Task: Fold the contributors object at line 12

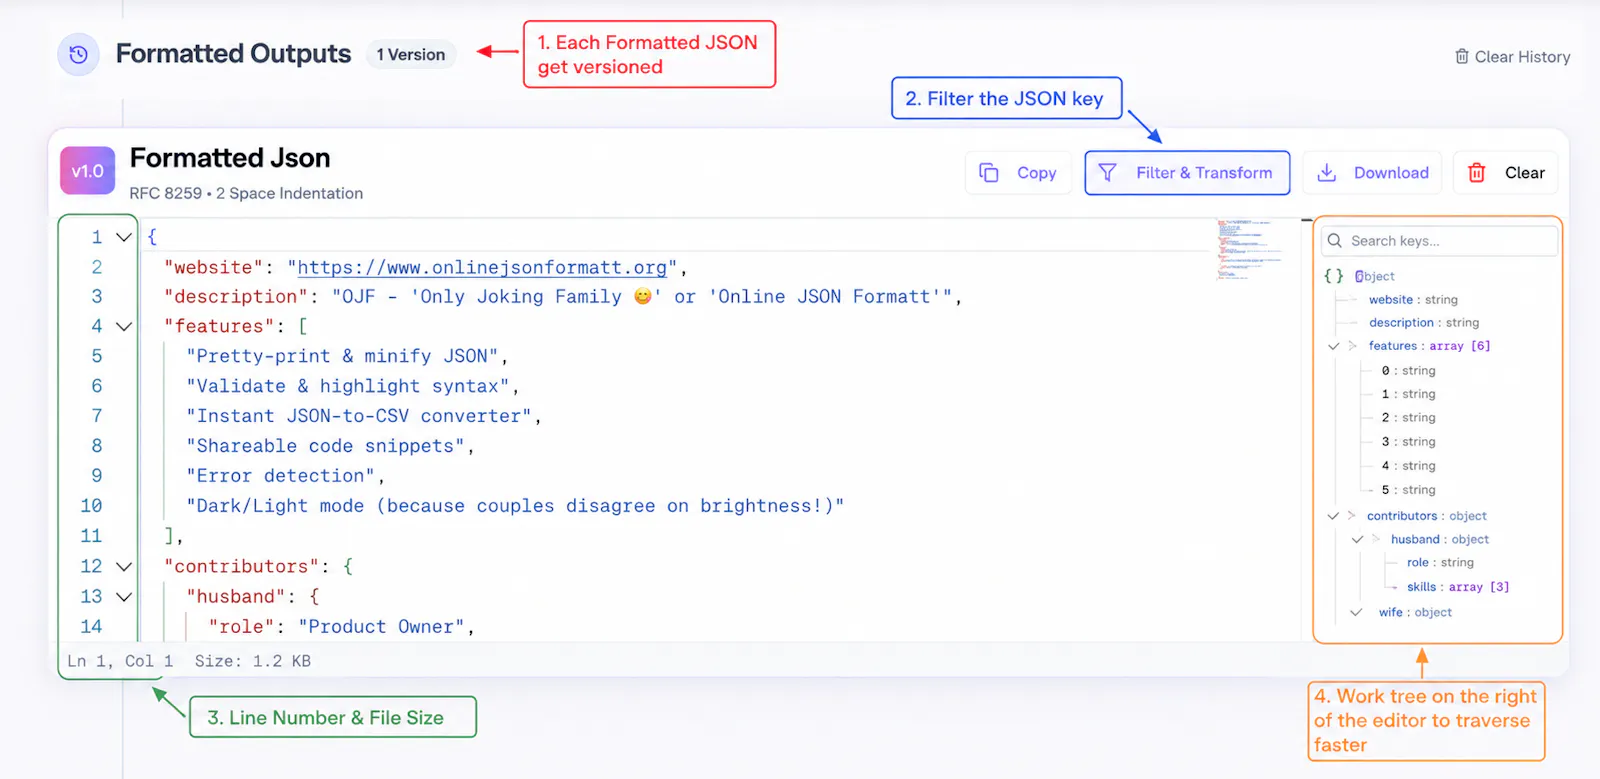Action: click(124, 567)
